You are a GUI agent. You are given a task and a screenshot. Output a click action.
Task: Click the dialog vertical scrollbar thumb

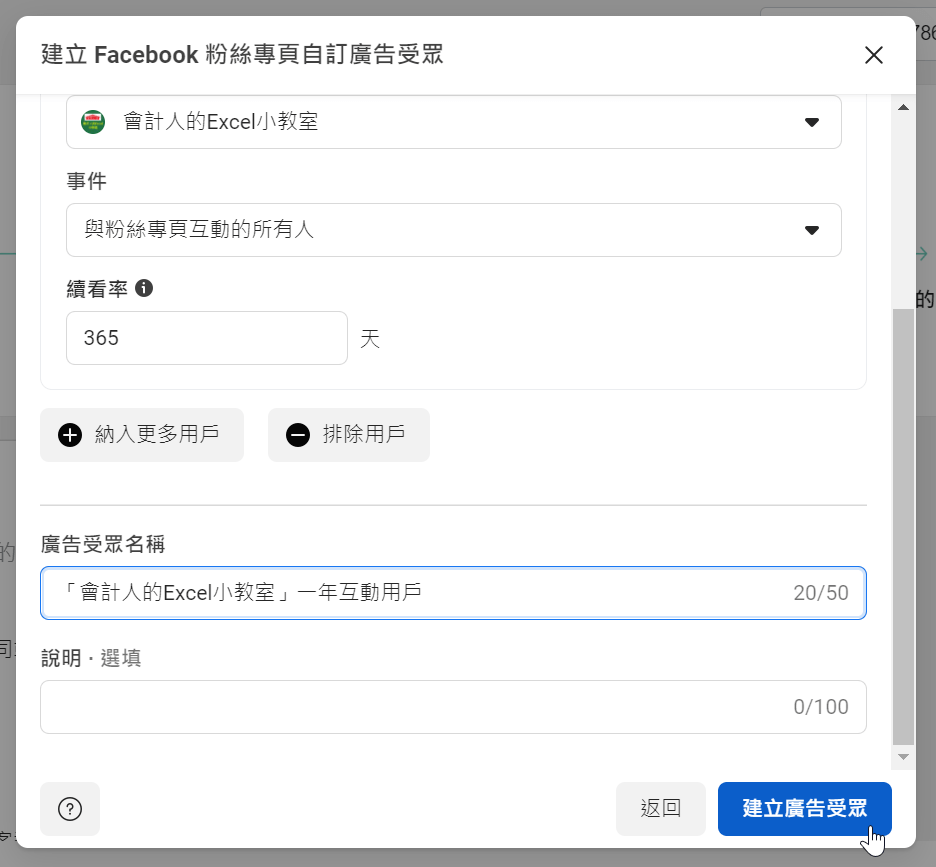pyautogui.click(x=904, y=527)
